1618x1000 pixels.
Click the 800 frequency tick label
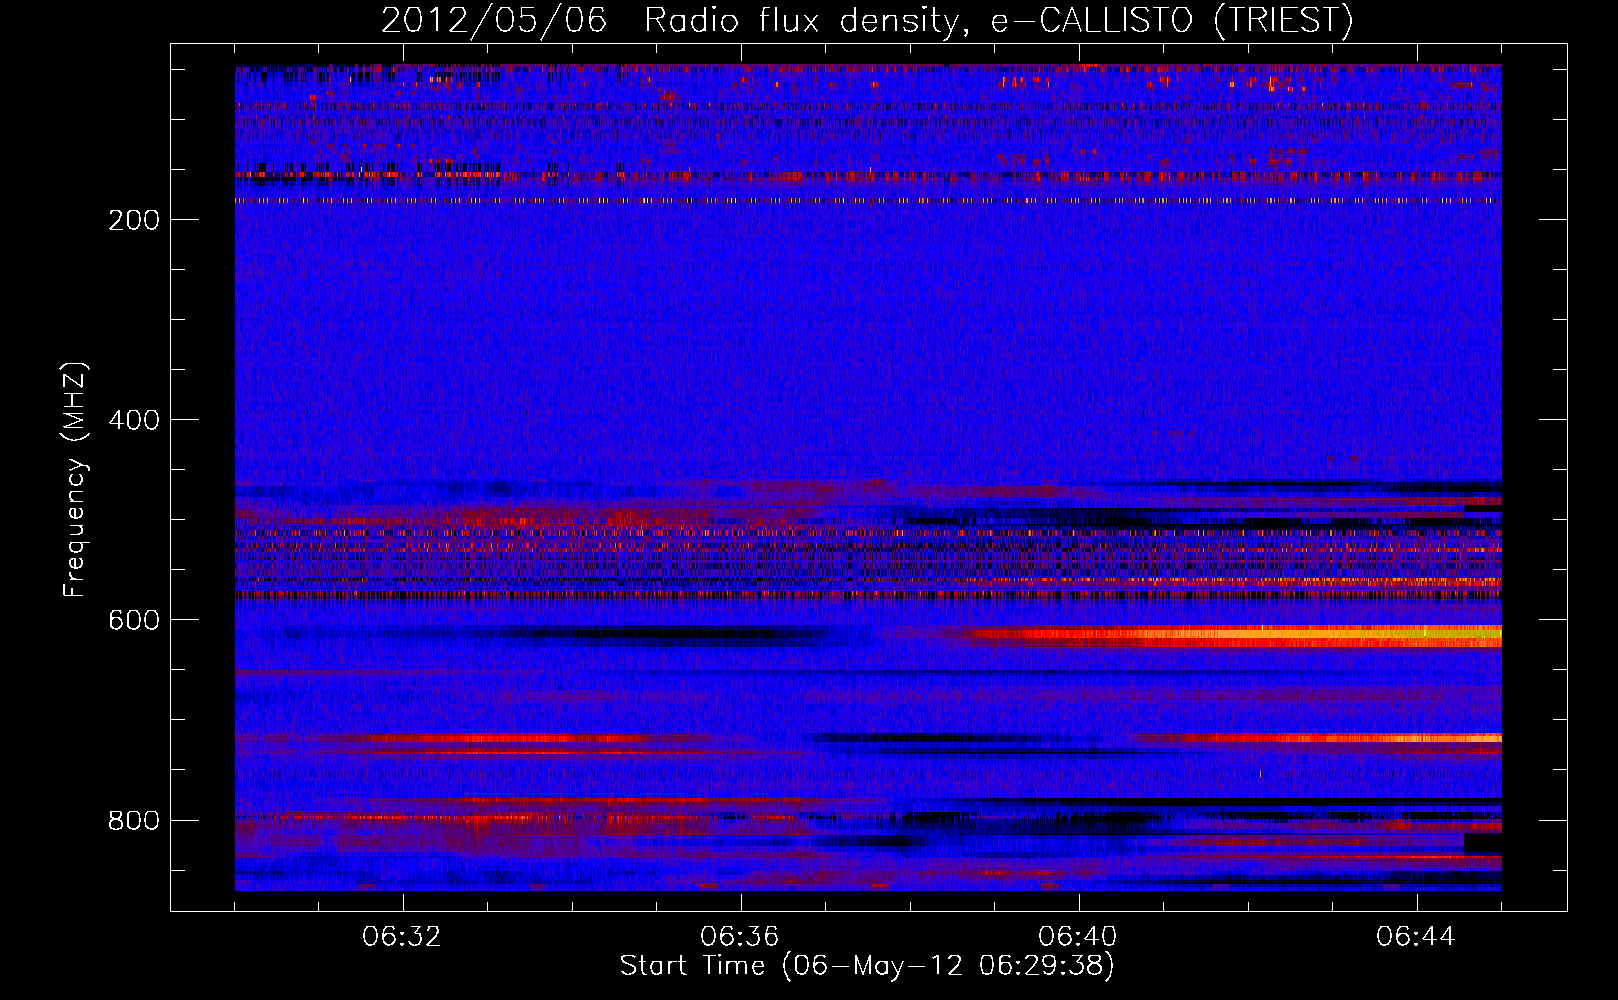134,821
